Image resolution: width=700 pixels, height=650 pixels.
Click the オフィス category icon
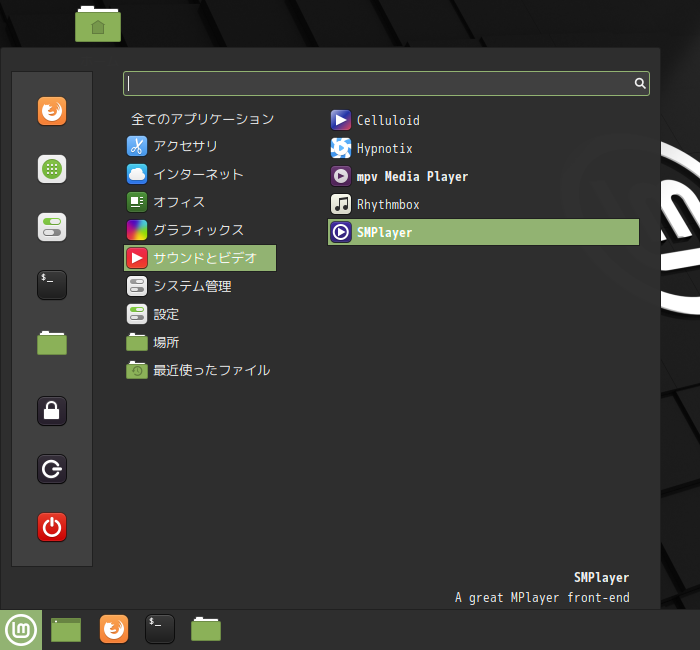[x=137, y=202]
